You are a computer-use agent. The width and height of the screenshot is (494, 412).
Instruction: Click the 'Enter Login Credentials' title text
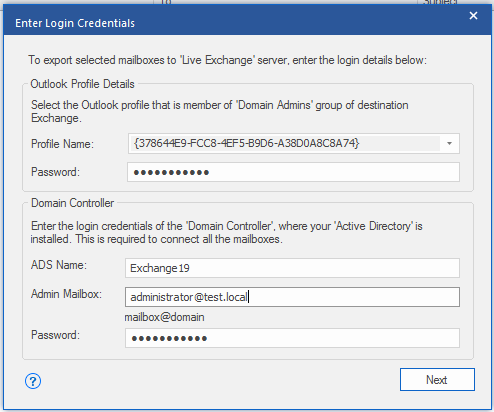(75, 23)
